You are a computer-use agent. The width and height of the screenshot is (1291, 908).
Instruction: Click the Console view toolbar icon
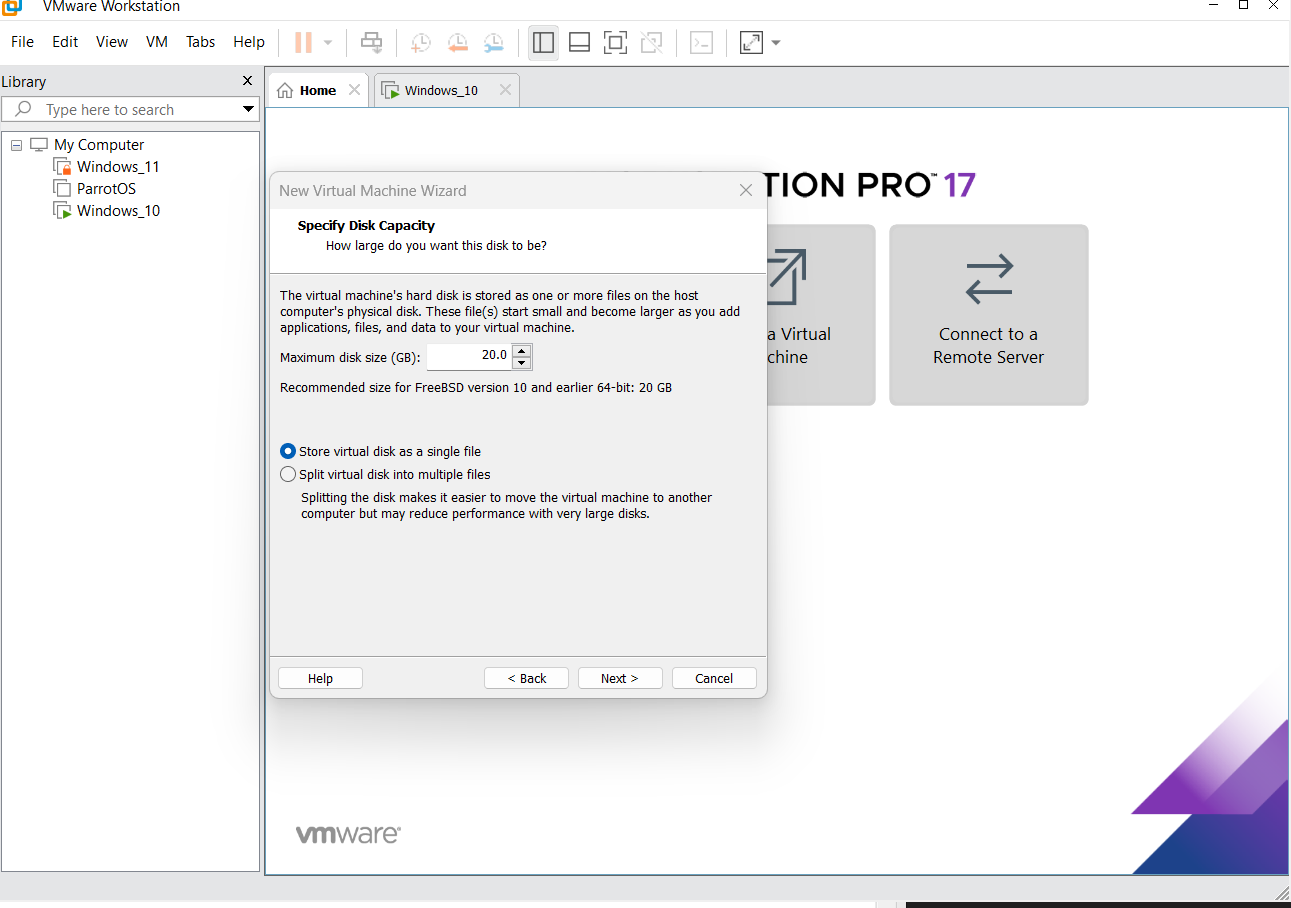702,42
